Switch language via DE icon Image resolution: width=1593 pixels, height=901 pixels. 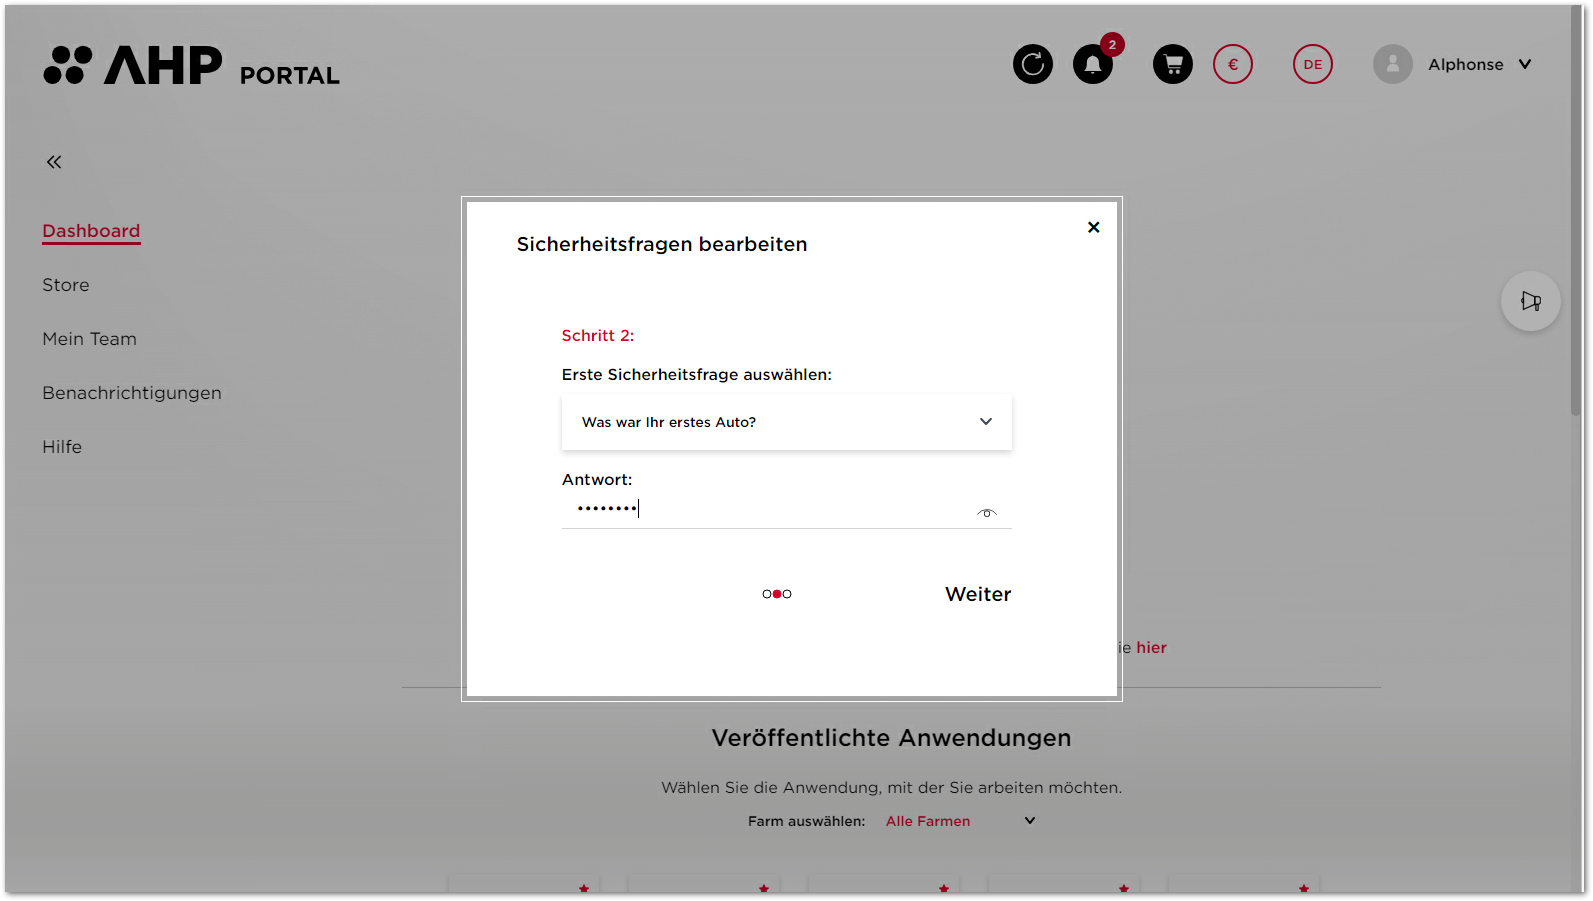[x=1313, y=65]
